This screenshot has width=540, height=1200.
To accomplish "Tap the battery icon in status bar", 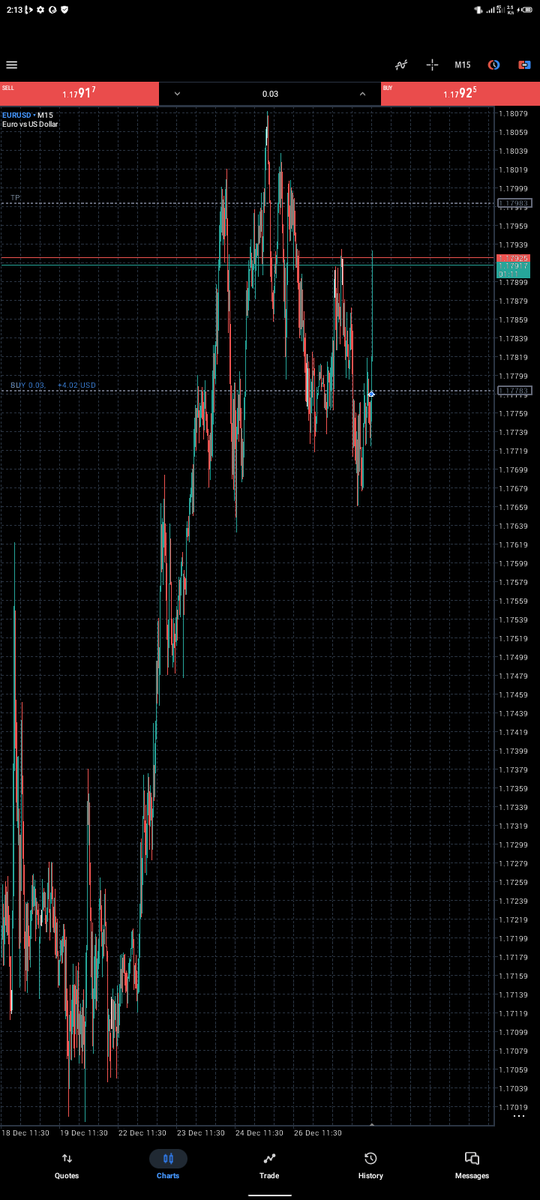I will pyautogui.click(x=528, y=10).
